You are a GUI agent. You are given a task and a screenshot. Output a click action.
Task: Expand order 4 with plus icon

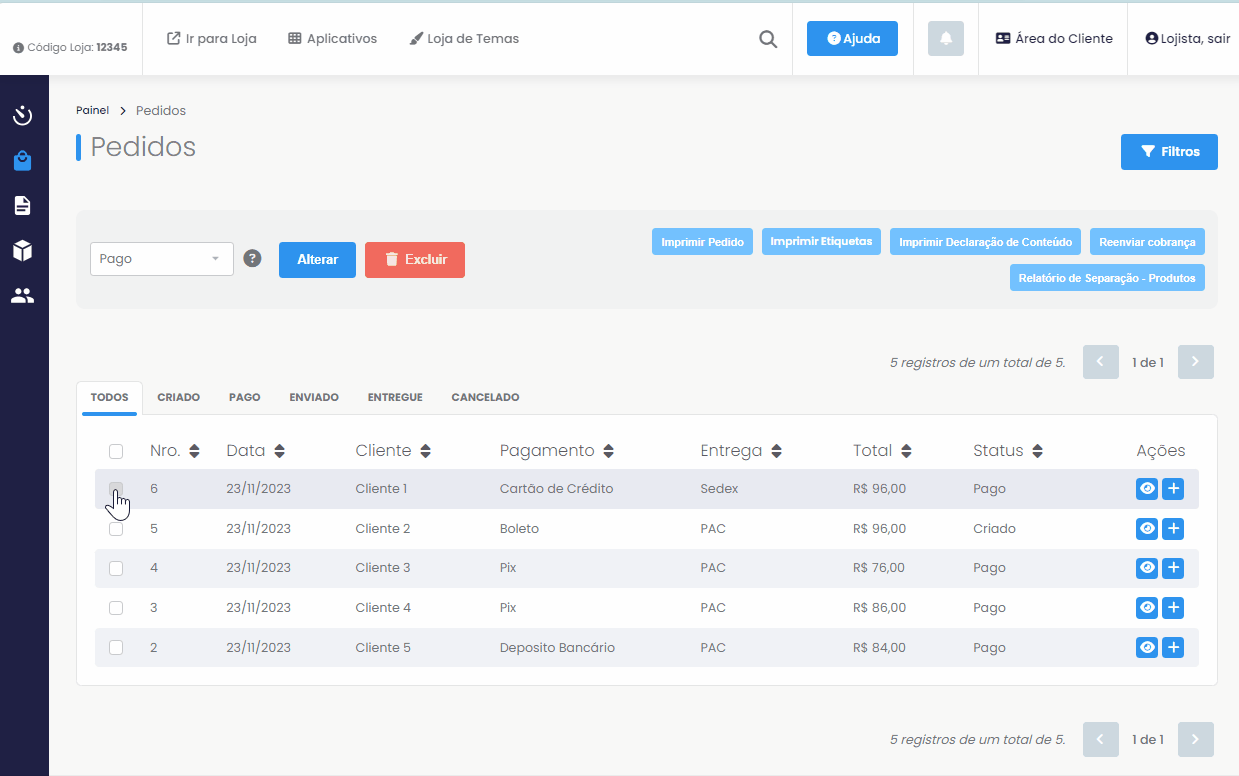click(x=1173, y=568)
